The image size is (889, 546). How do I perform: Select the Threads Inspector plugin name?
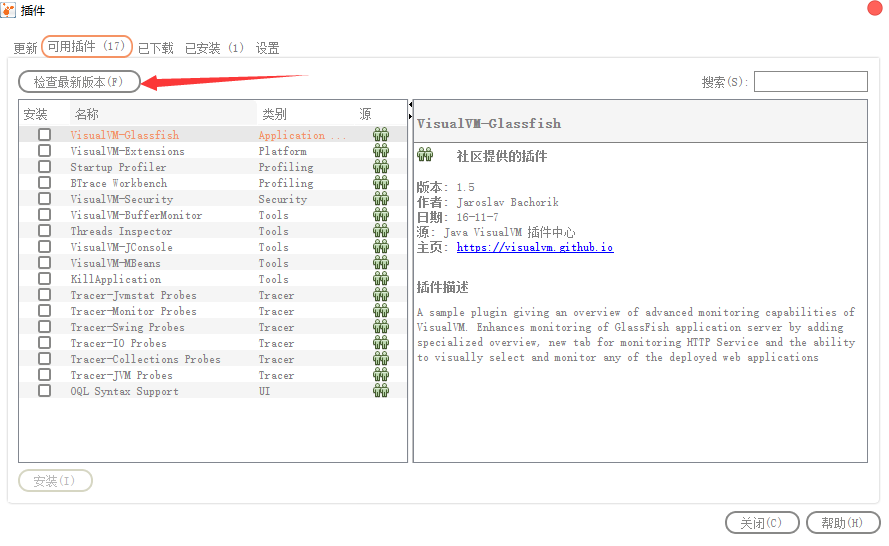click(121, 231)
